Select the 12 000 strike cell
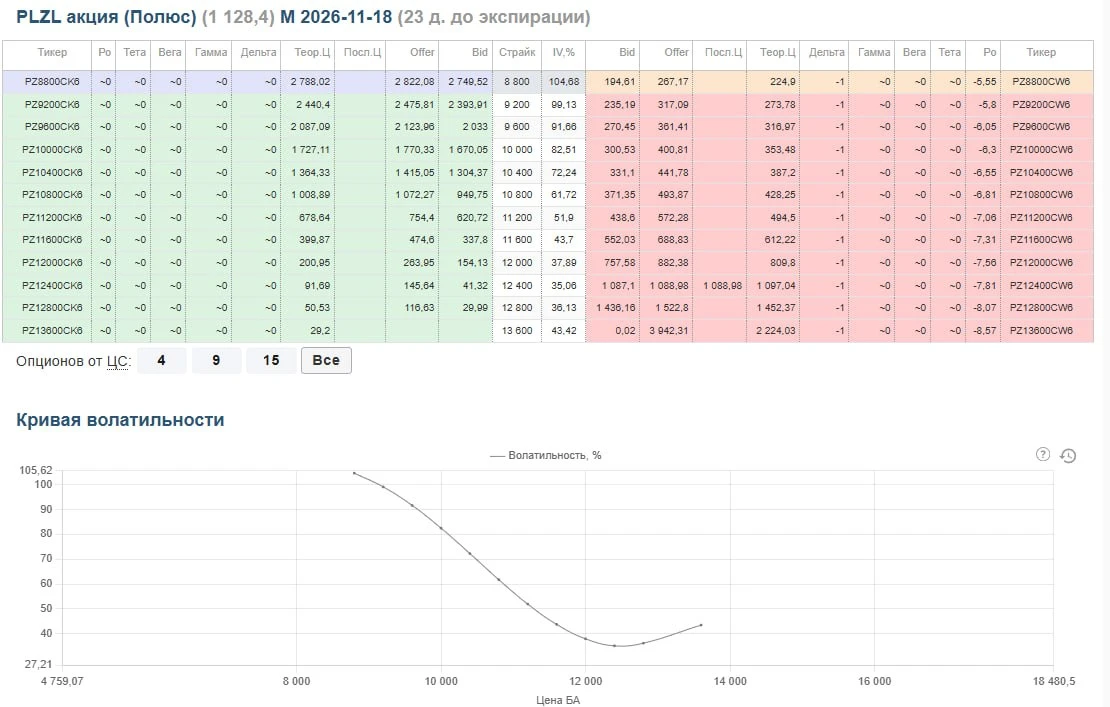 517,263
